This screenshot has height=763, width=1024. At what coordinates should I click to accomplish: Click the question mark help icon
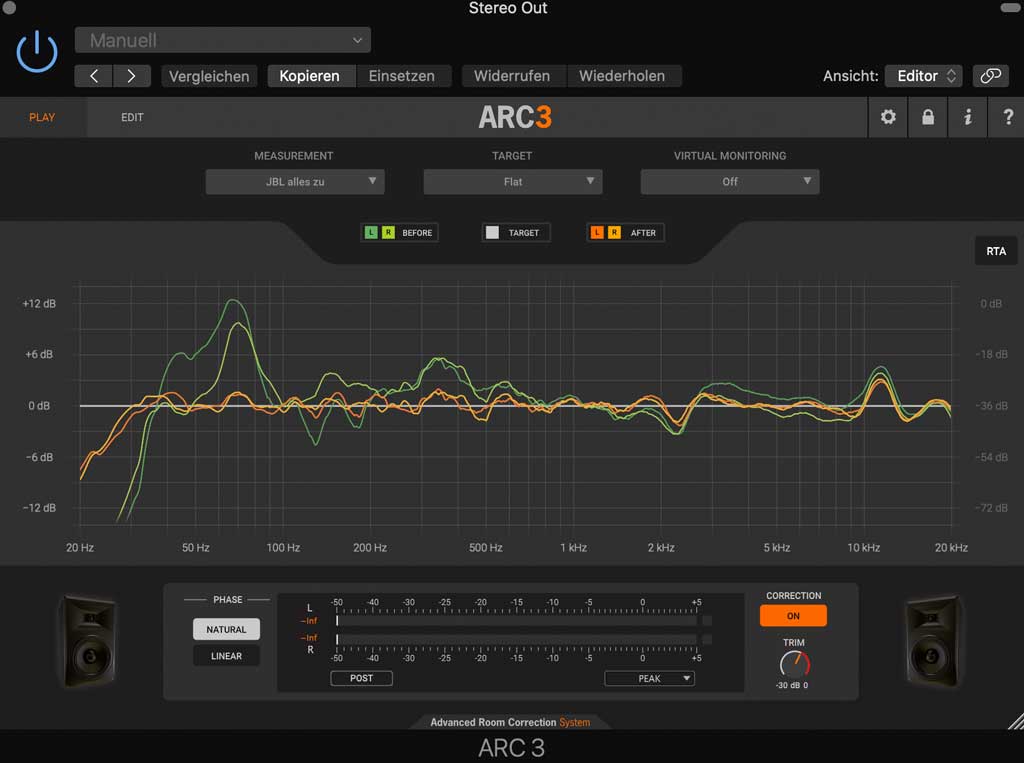tap(1006, 117)
